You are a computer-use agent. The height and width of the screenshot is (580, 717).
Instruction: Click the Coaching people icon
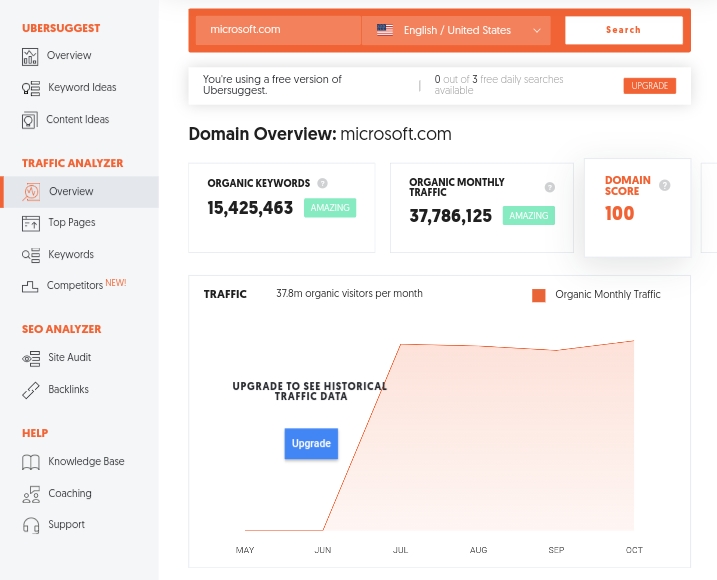pos(31,494)
